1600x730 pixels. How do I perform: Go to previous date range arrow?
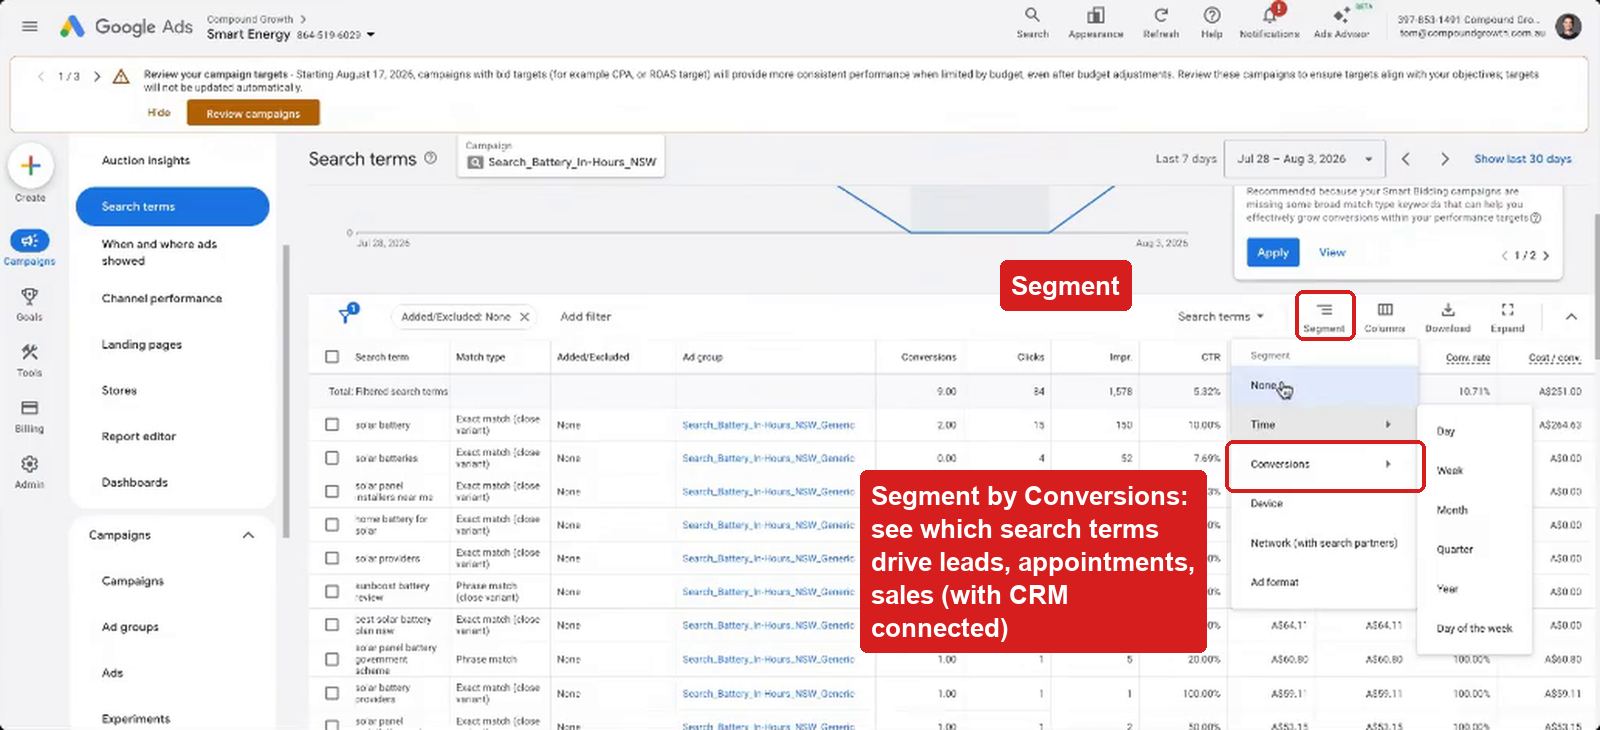pos(1405,159)
